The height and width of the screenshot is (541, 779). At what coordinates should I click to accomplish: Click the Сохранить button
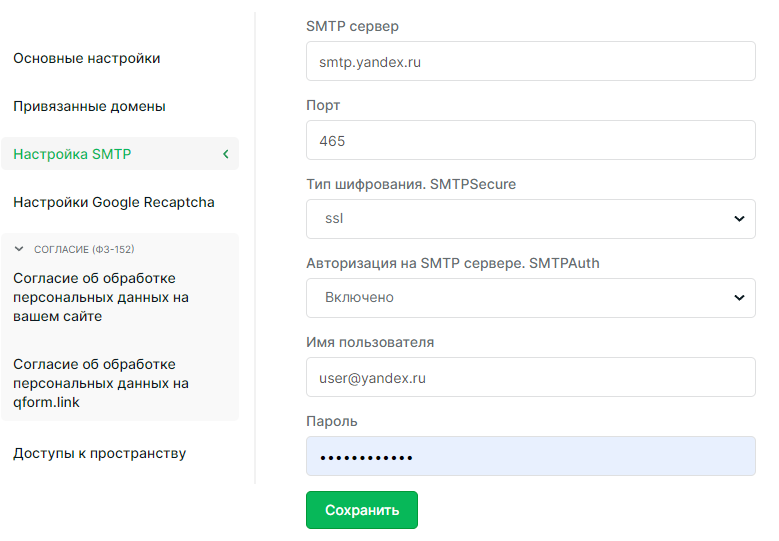pos(362,510)
